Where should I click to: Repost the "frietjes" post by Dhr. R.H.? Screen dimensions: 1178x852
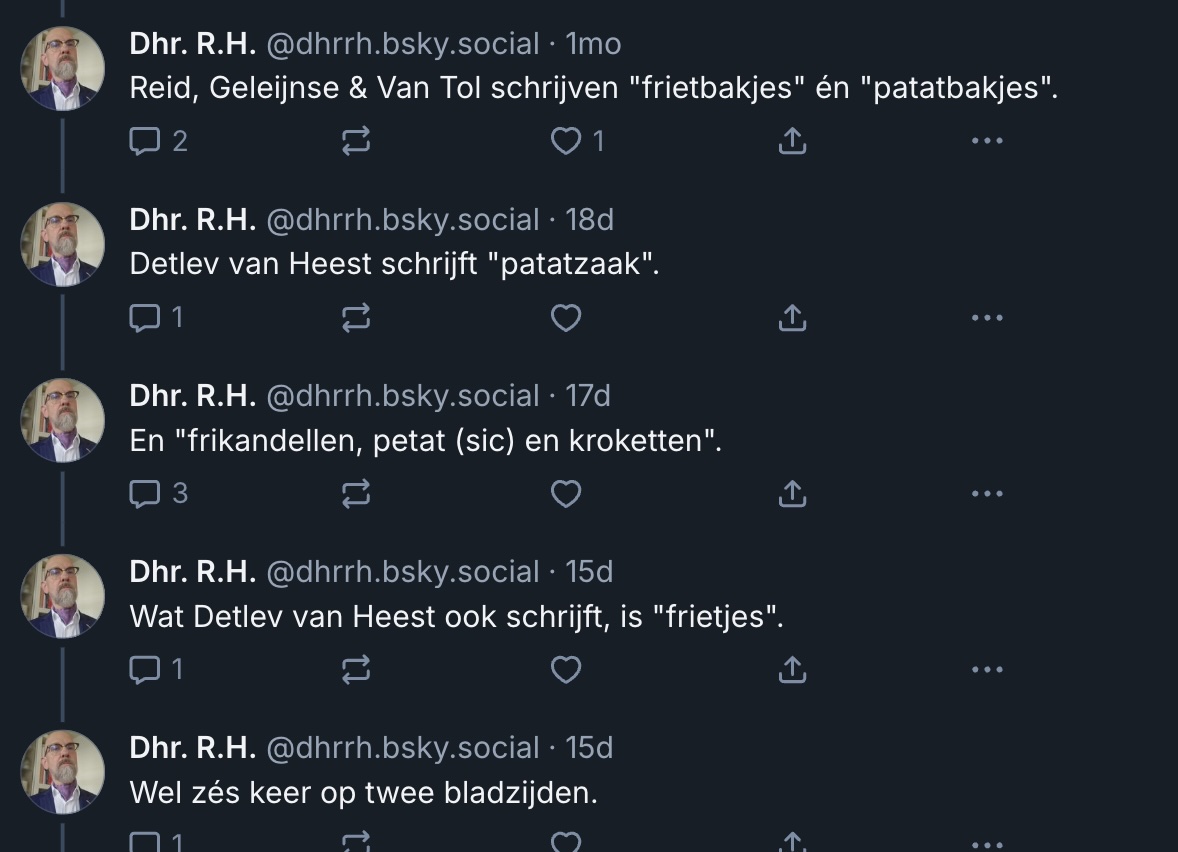click(356, 670)
